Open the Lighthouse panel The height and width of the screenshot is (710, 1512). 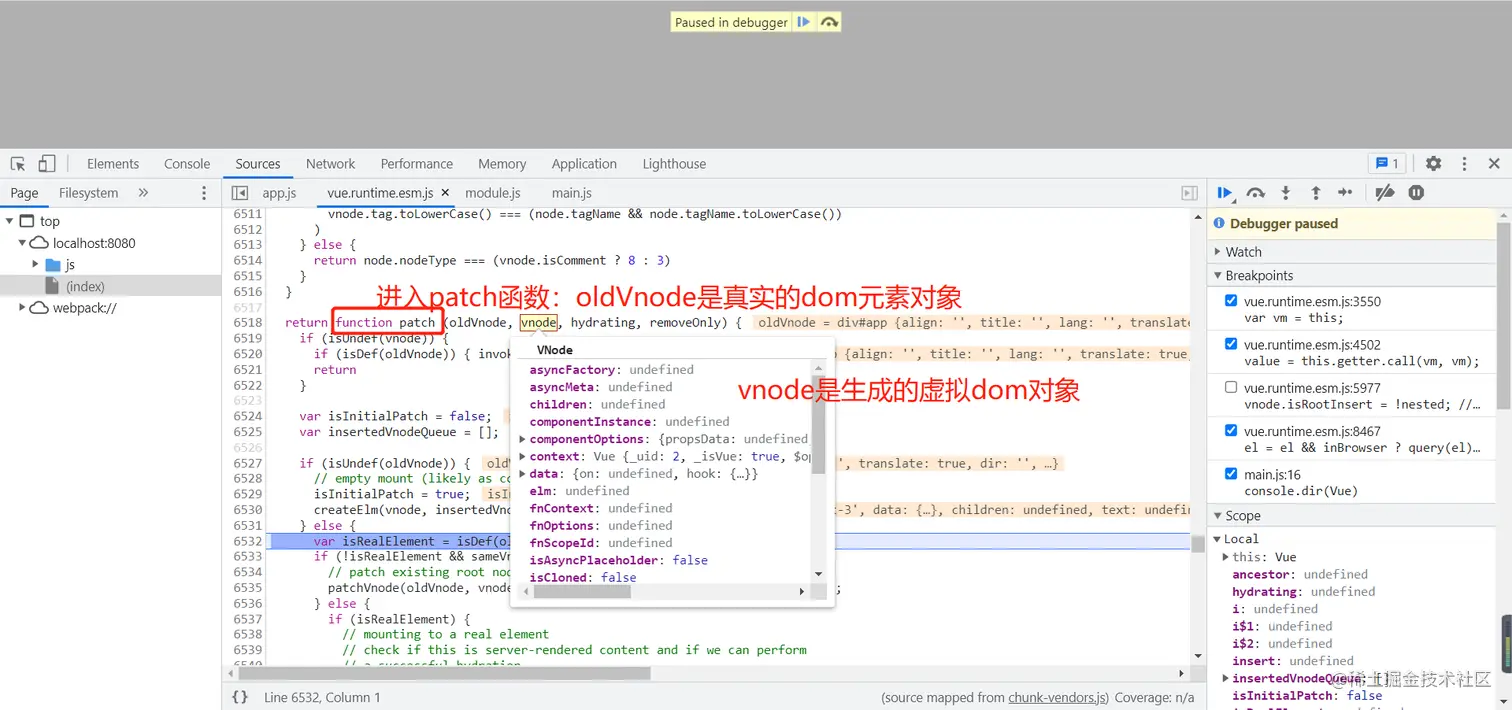click(x=674, y=164)
